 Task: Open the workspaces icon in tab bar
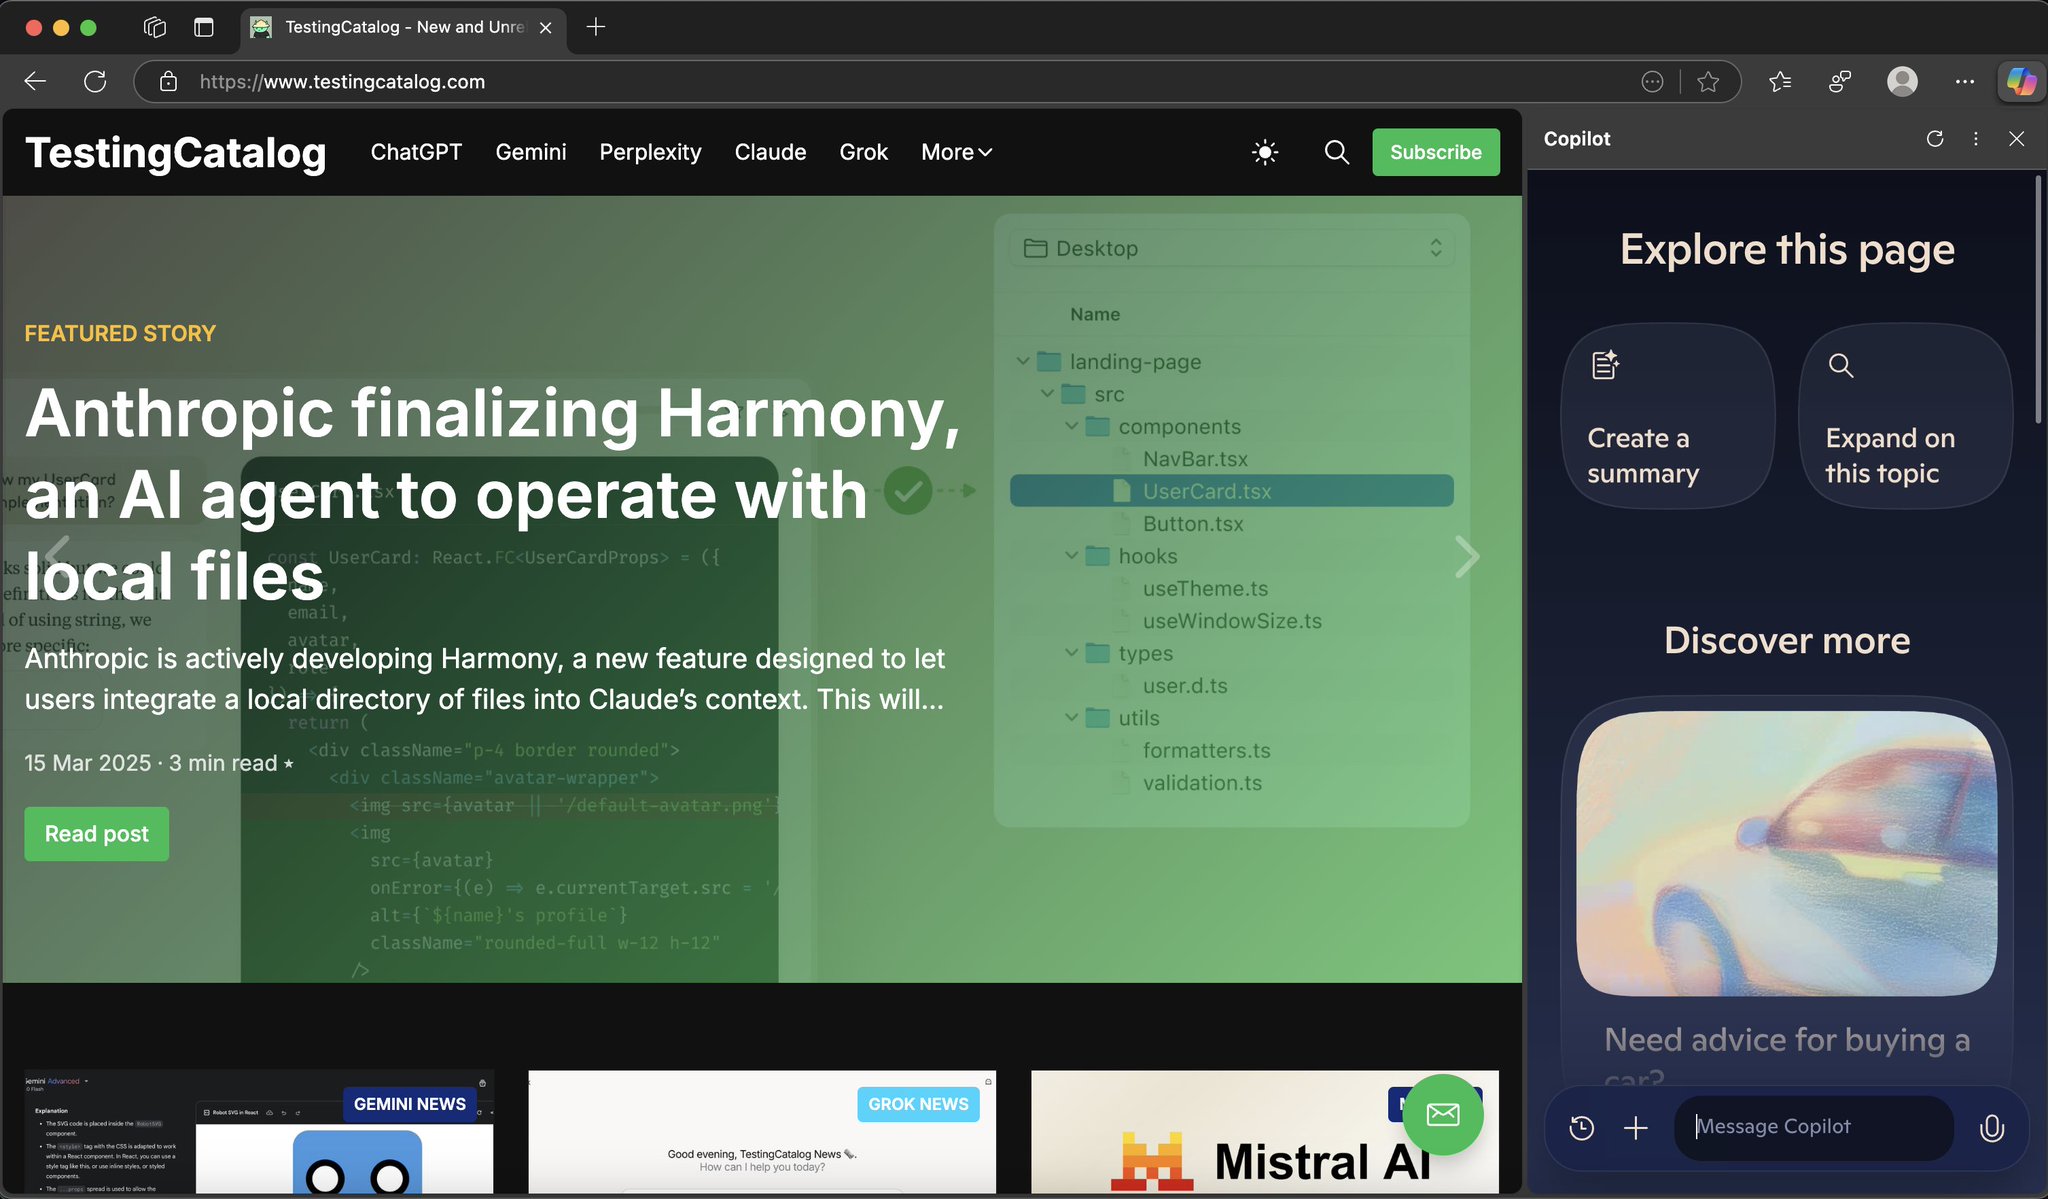point(155,27)
